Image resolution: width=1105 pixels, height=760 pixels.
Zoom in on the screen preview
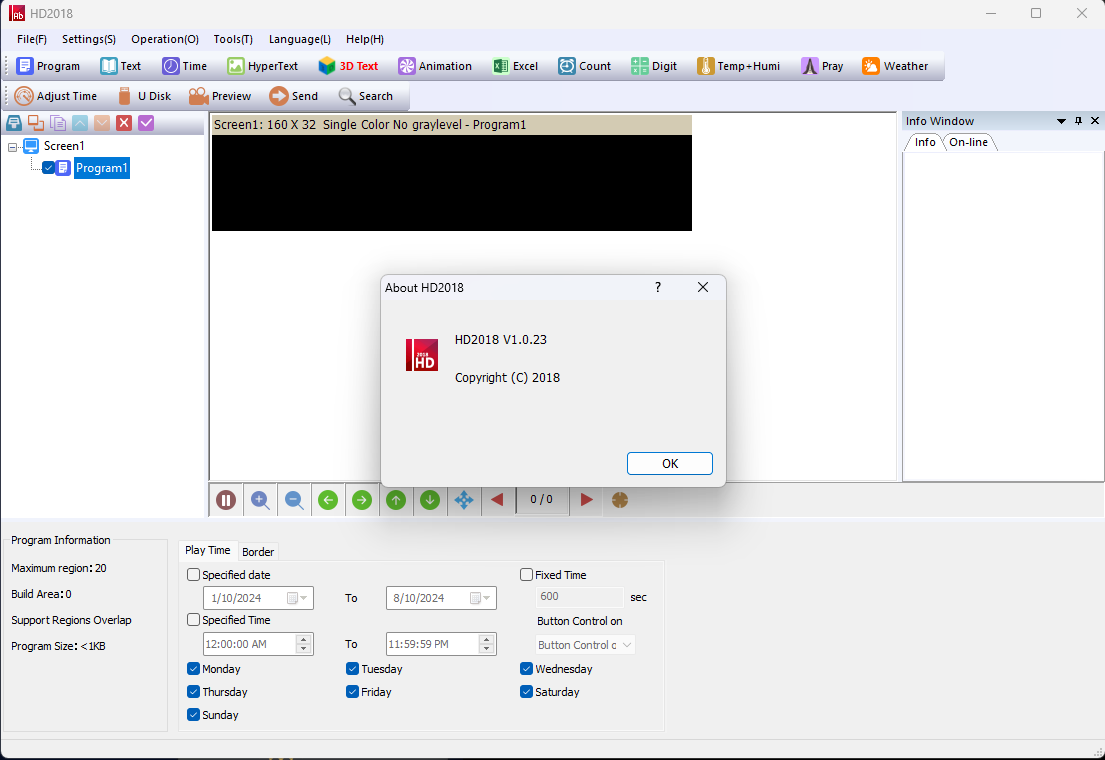coord(260,500)
